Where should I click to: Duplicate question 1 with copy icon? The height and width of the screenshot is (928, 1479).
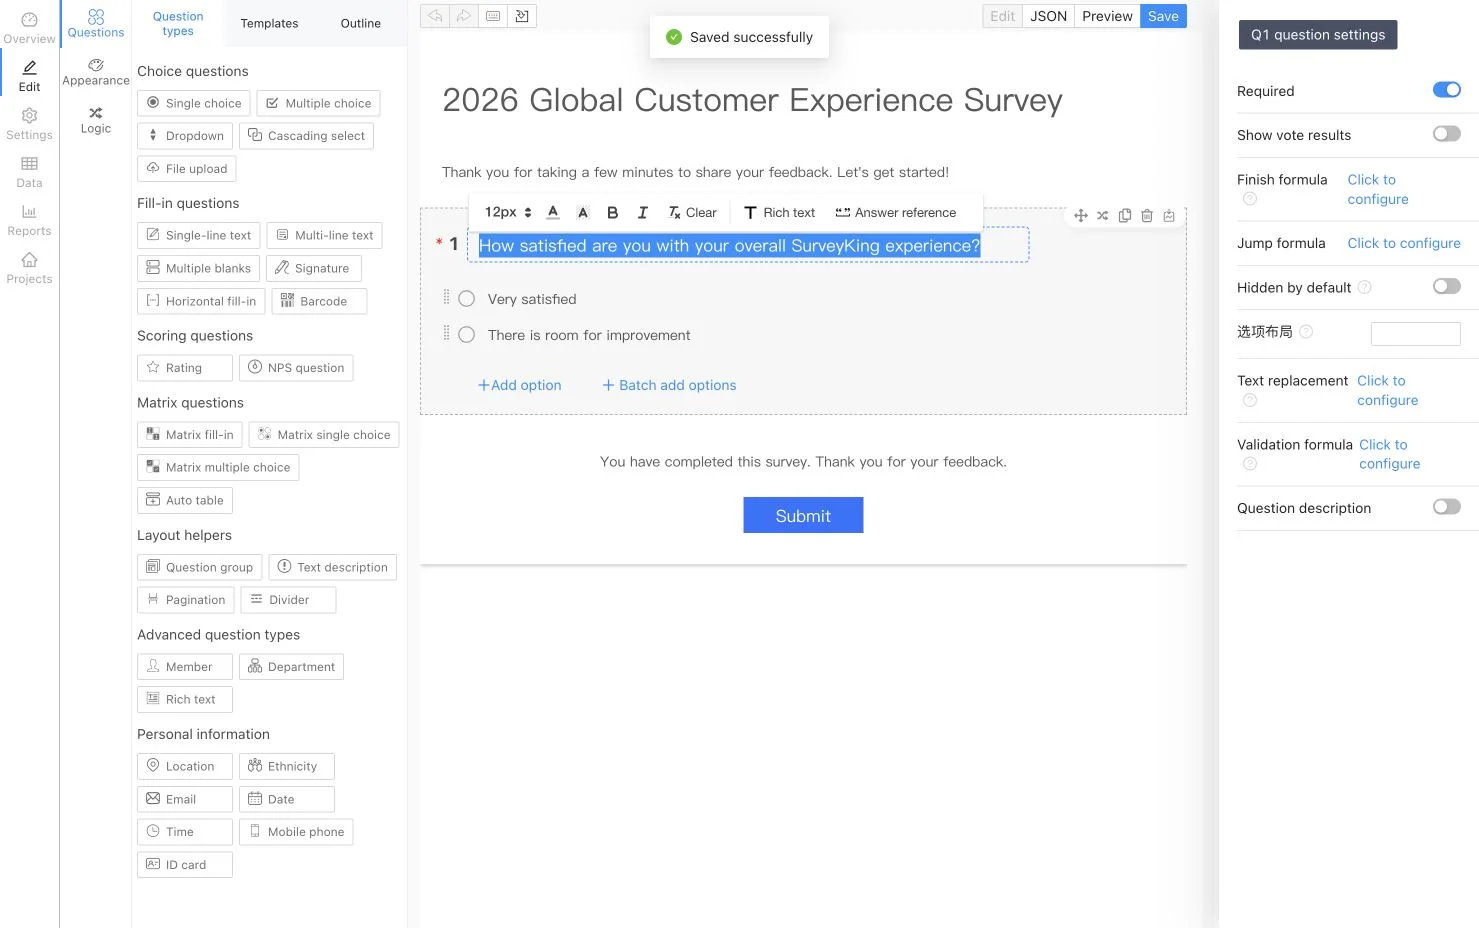(x=1125, y=215)
